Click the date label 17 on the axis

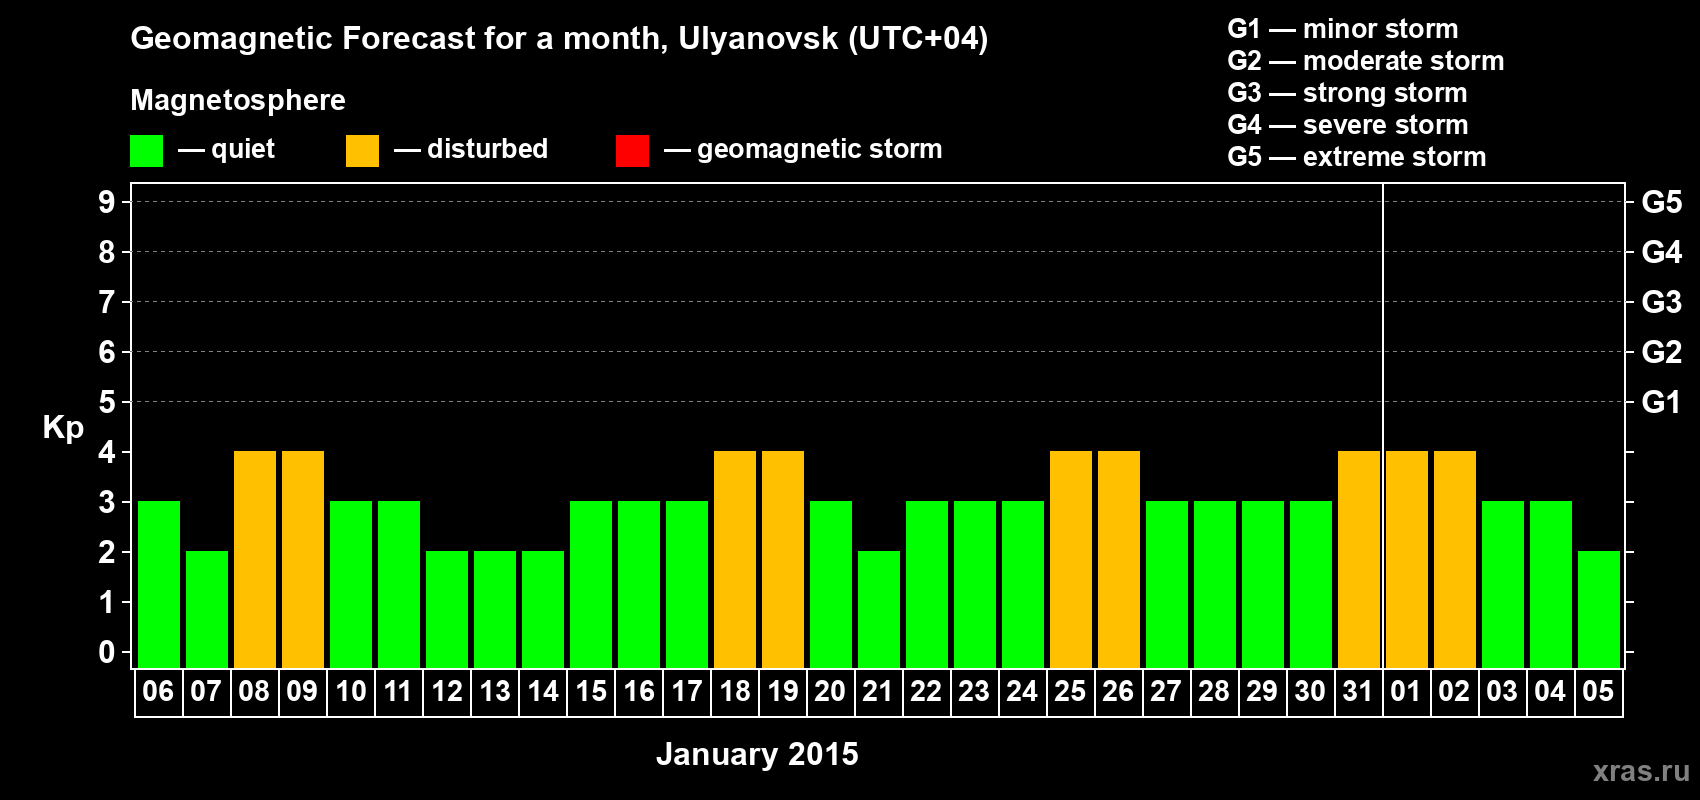click(x=687, y=692)
